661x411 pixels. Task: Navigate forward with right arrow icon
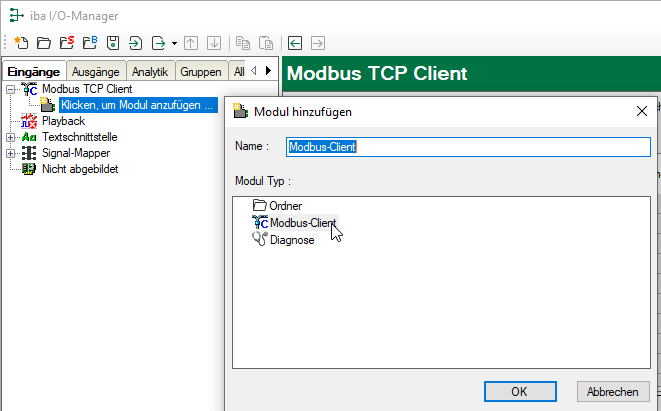coord(318,43)
